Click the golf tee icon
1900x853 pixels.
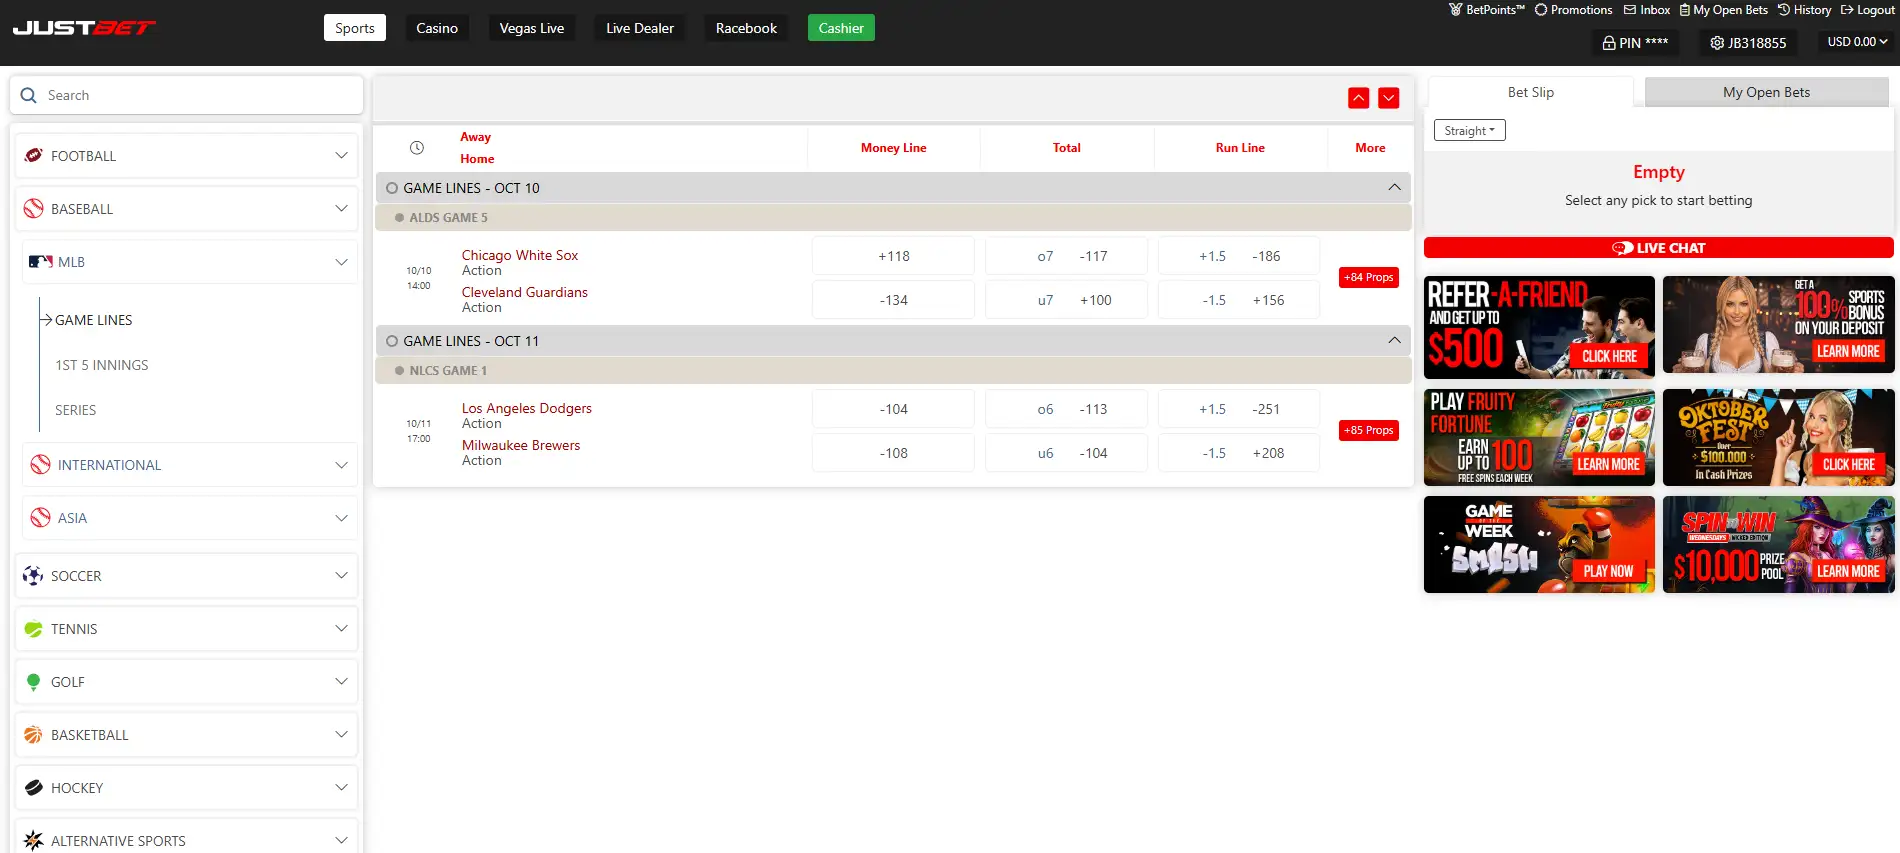pos(33,681)
